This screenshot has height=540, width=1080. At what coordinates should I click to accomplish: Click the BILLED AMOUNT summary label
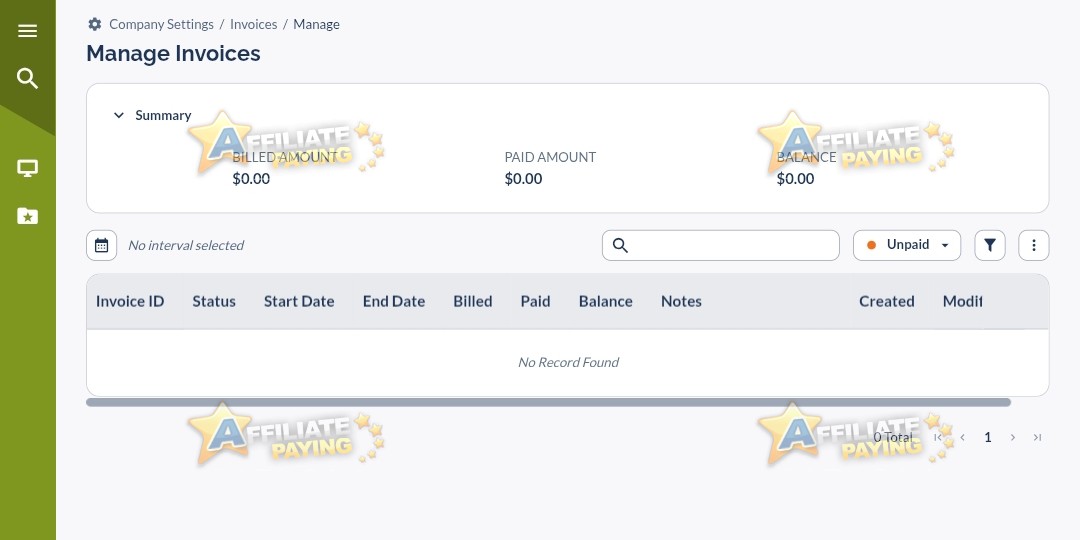click(284, 157)
